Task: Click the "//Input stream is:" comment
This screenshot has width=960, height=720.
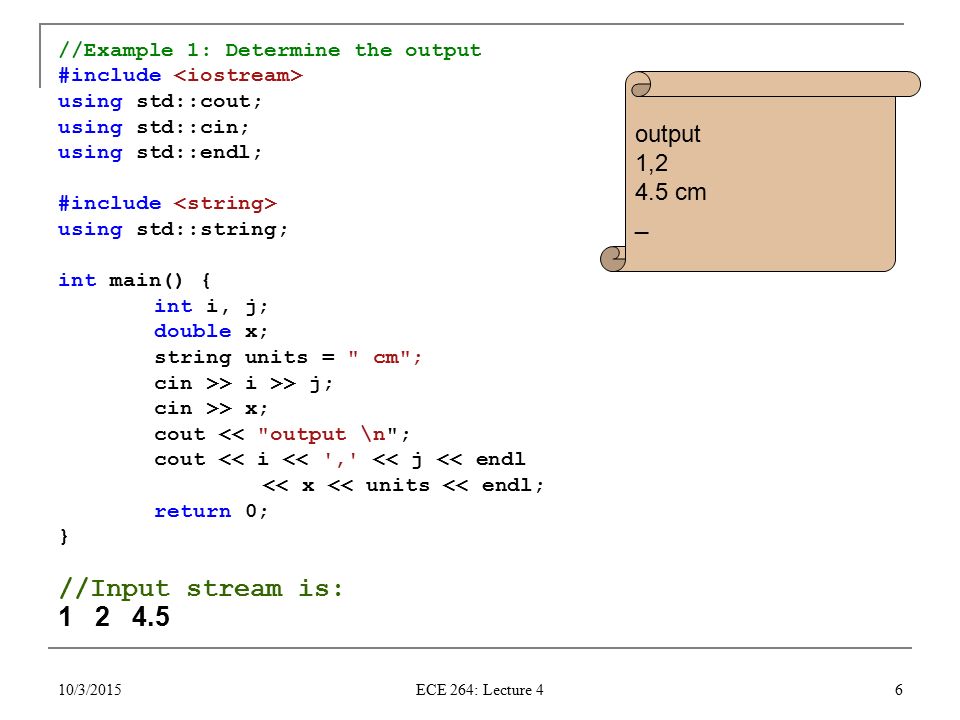Action: pos(201,588)
